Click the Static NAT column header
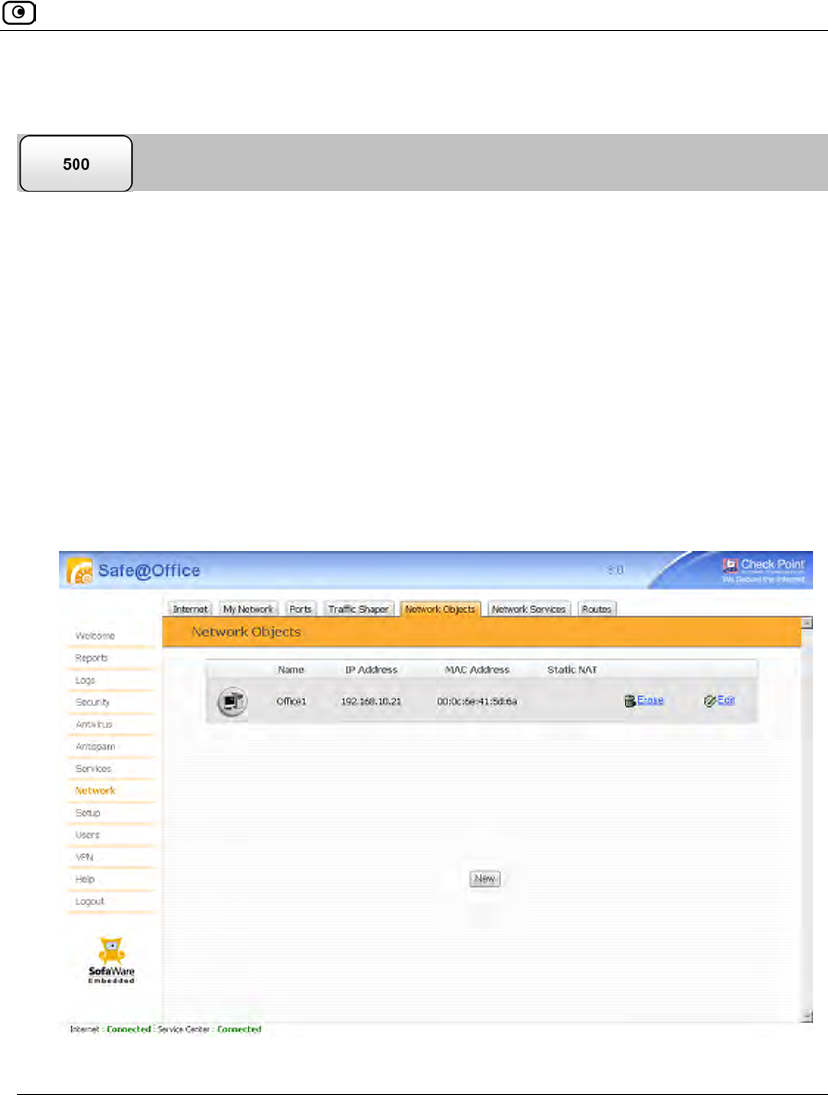The image size is (828, 1095). [x=572, y=669]
